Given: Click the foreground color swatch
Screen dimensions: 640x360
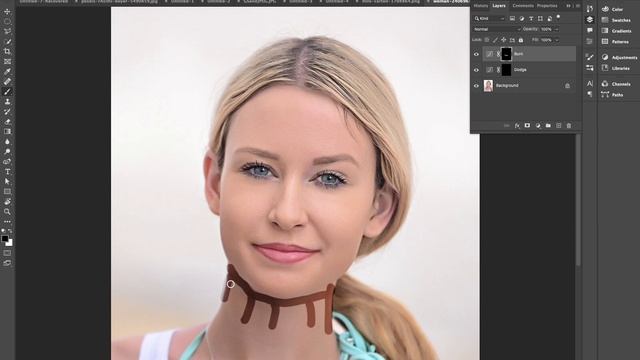Looking at the screenshot, I should pos(5,238).
